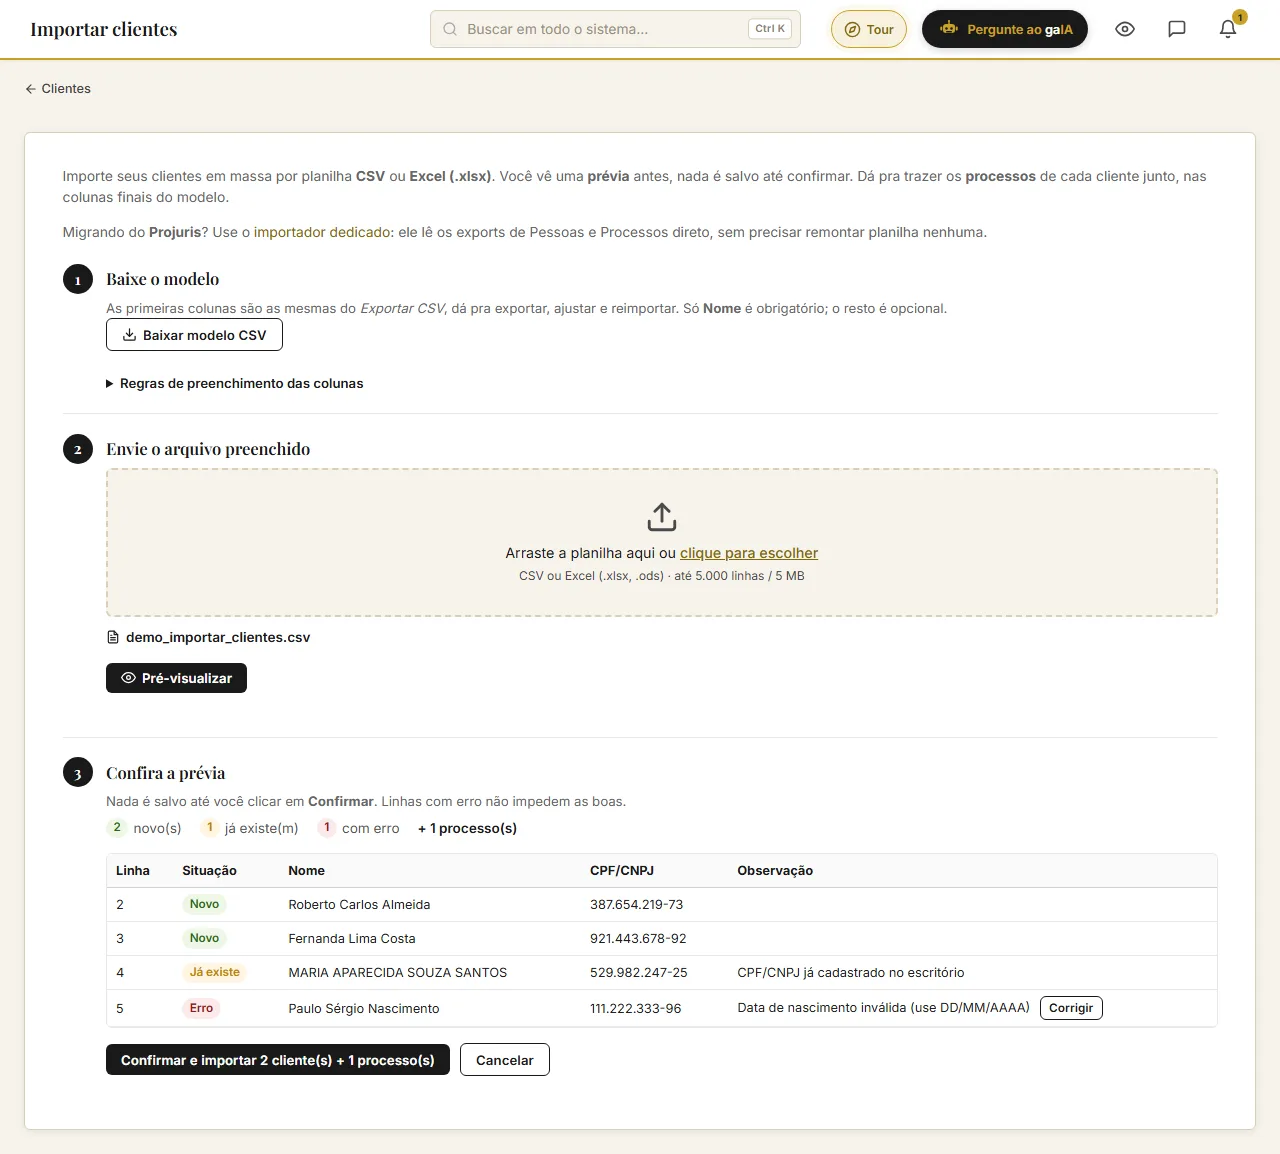
Task: Go back to Clientes
Action: click(x=58, y=89)
